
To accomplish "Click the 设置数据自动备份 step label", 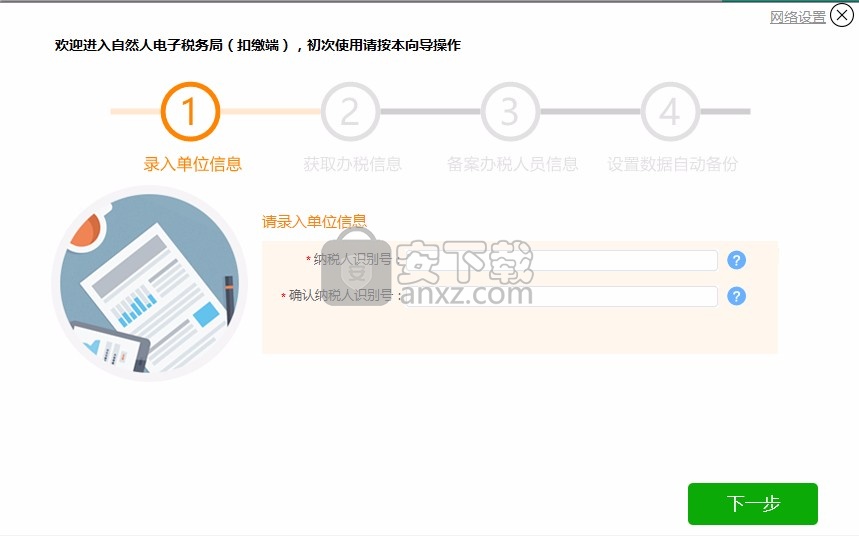I will coord(672,164).
